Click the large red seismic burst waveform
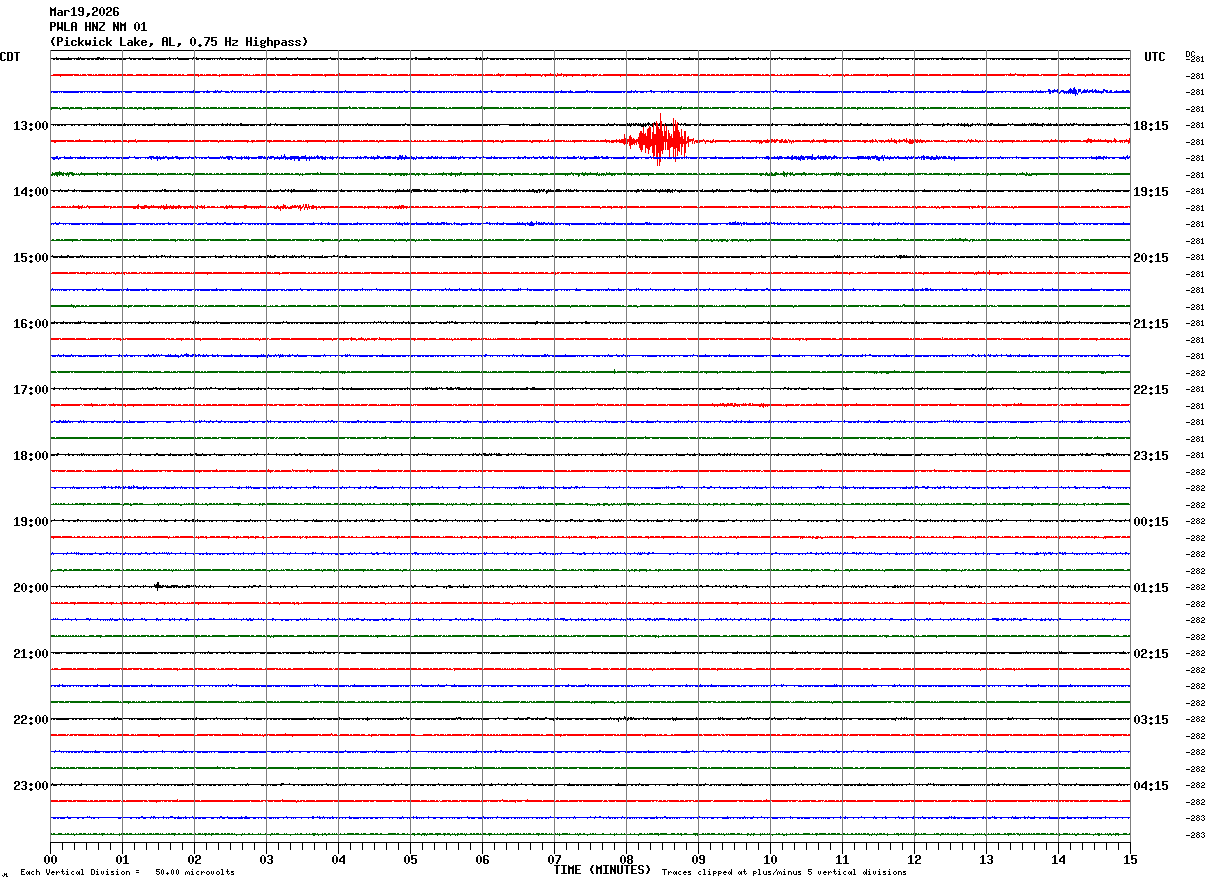This screenshot has height=886, width=1210. pyautogui.click(x=658, y=140)
